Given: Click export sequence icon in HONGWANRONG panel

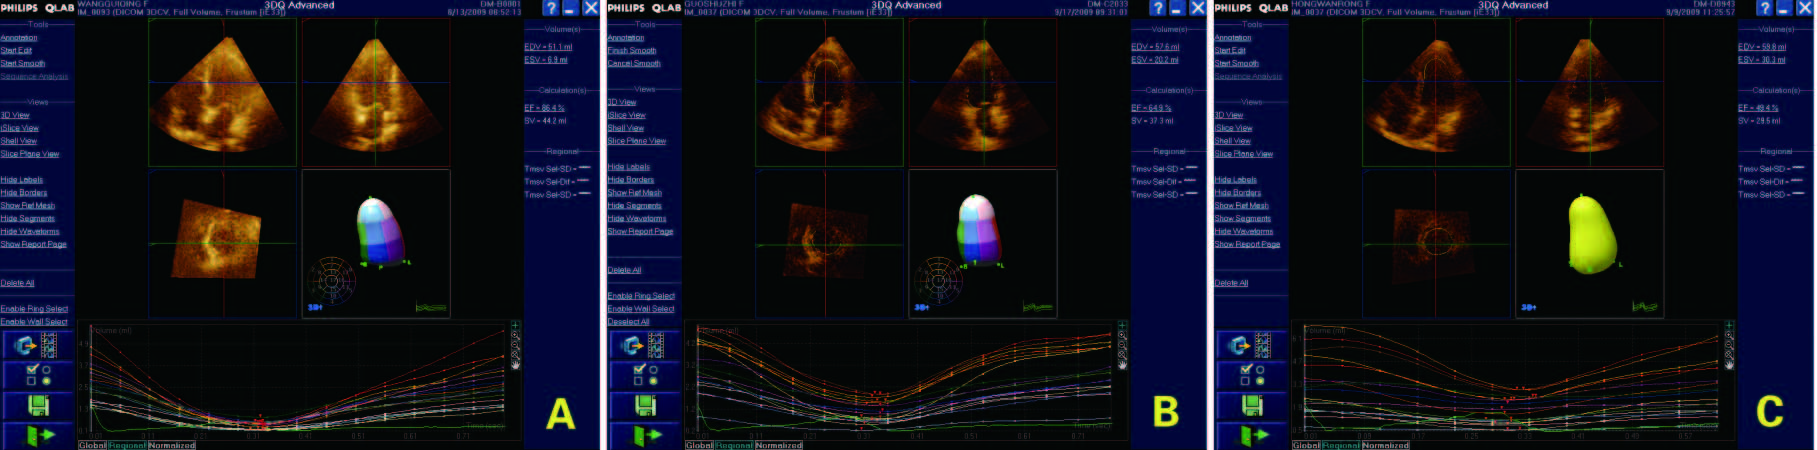Looking at the screenshot, I should [x=1251, y=346].
